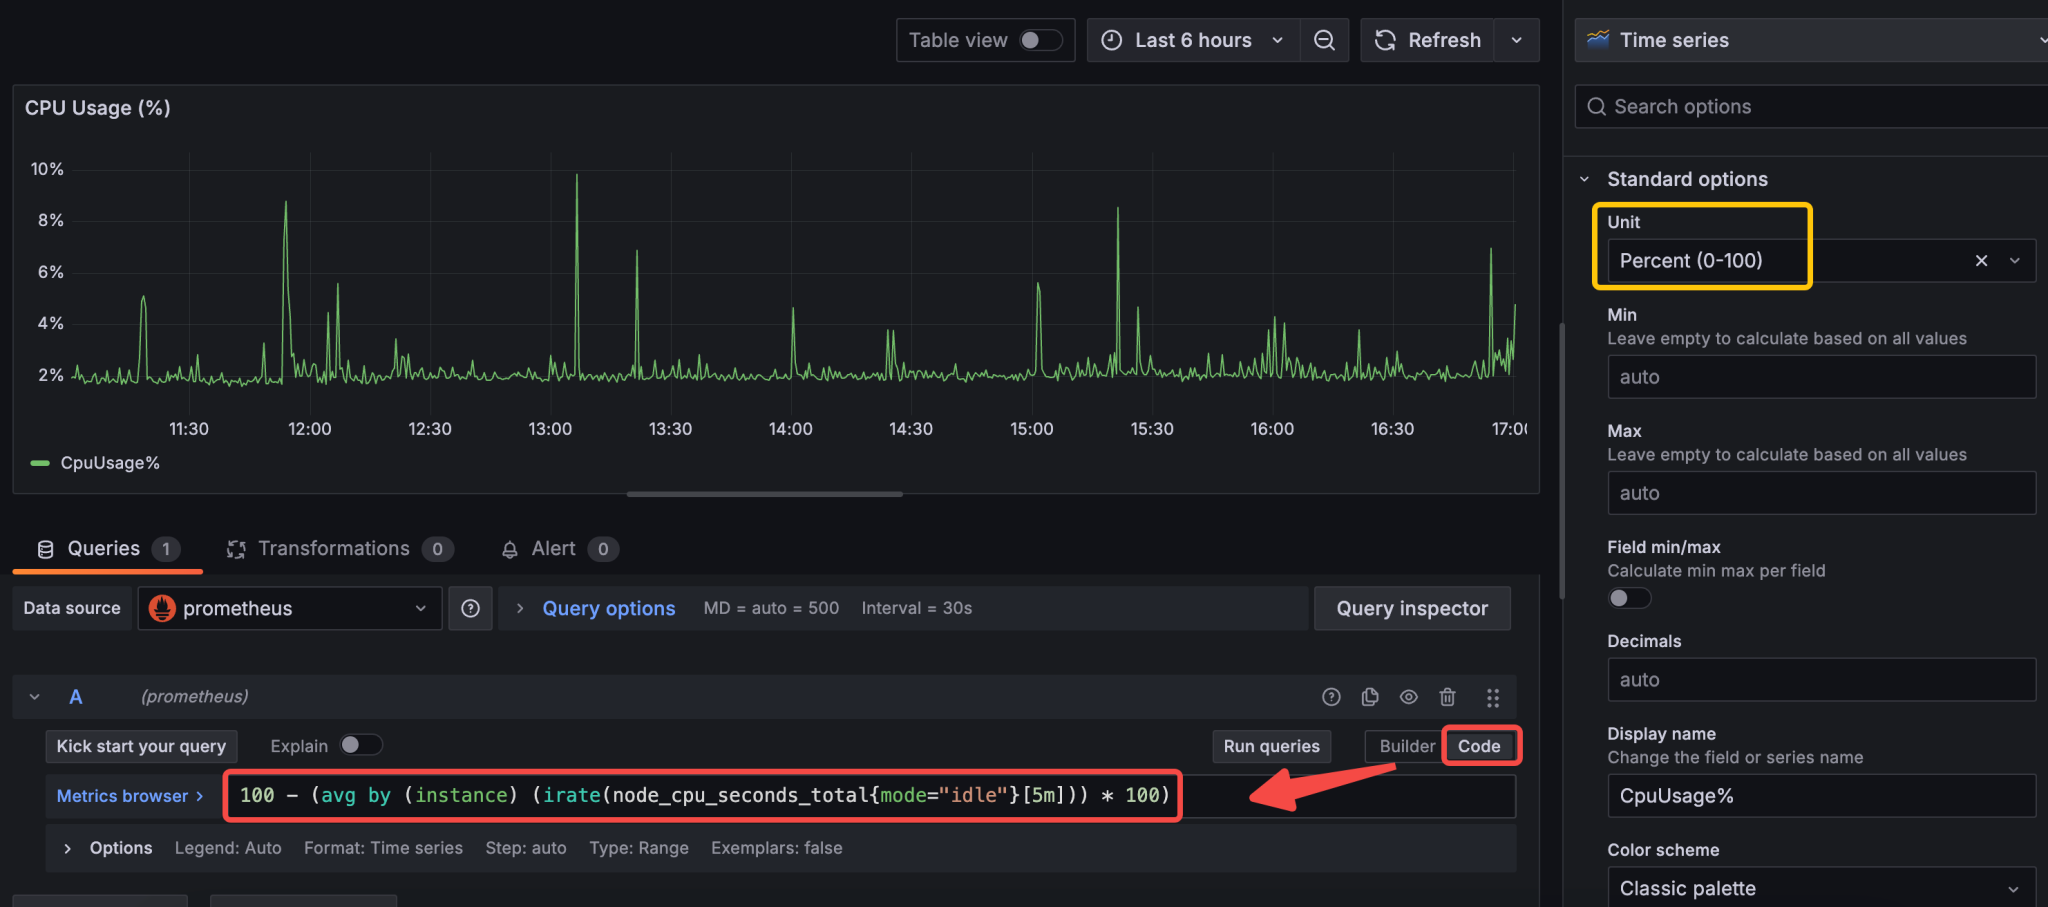
Task: Hide query A with the eye icon
Action: tap(1409, 697)
